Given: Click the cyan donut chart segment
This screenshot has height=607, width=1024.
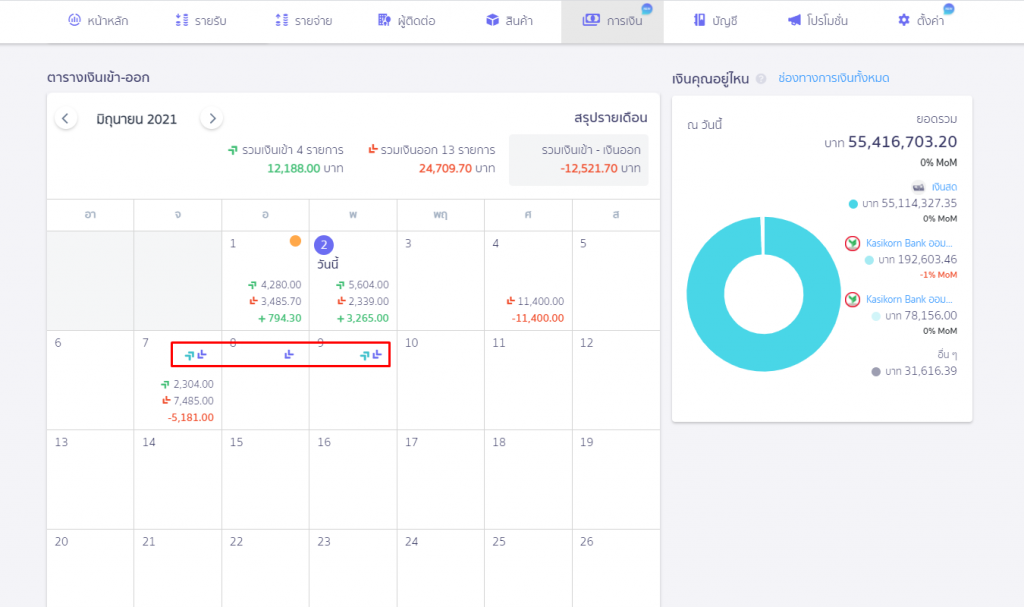Looking at the screenshot, I should click(700, 300).
